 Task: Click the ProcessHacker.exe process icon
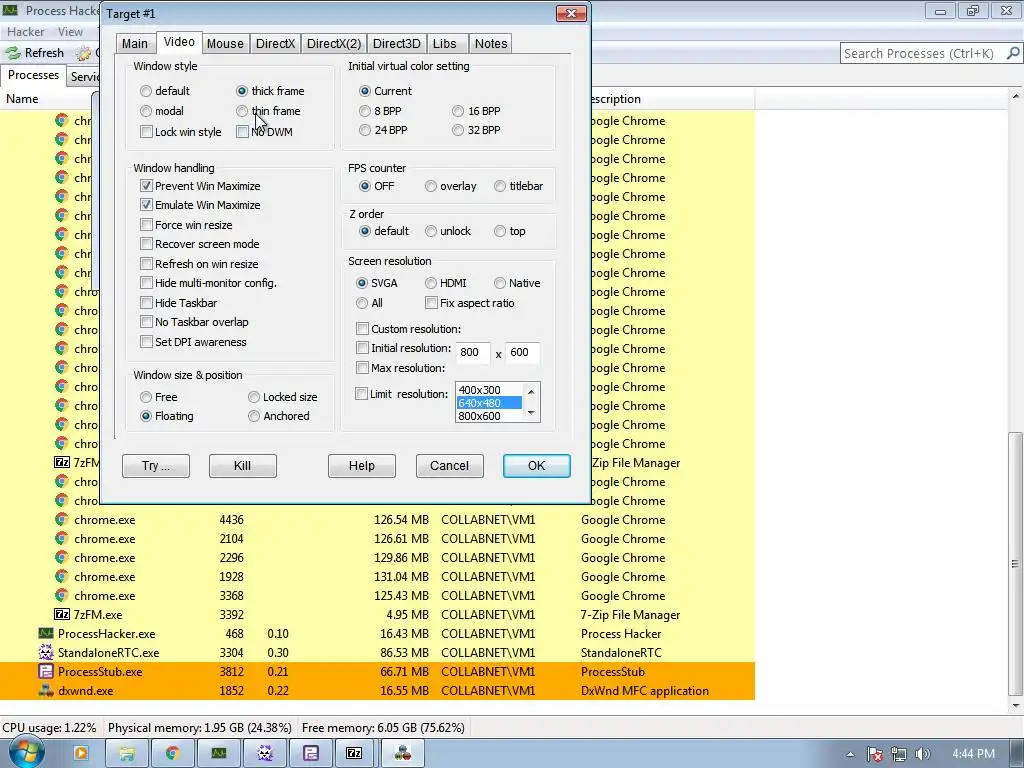46,633
